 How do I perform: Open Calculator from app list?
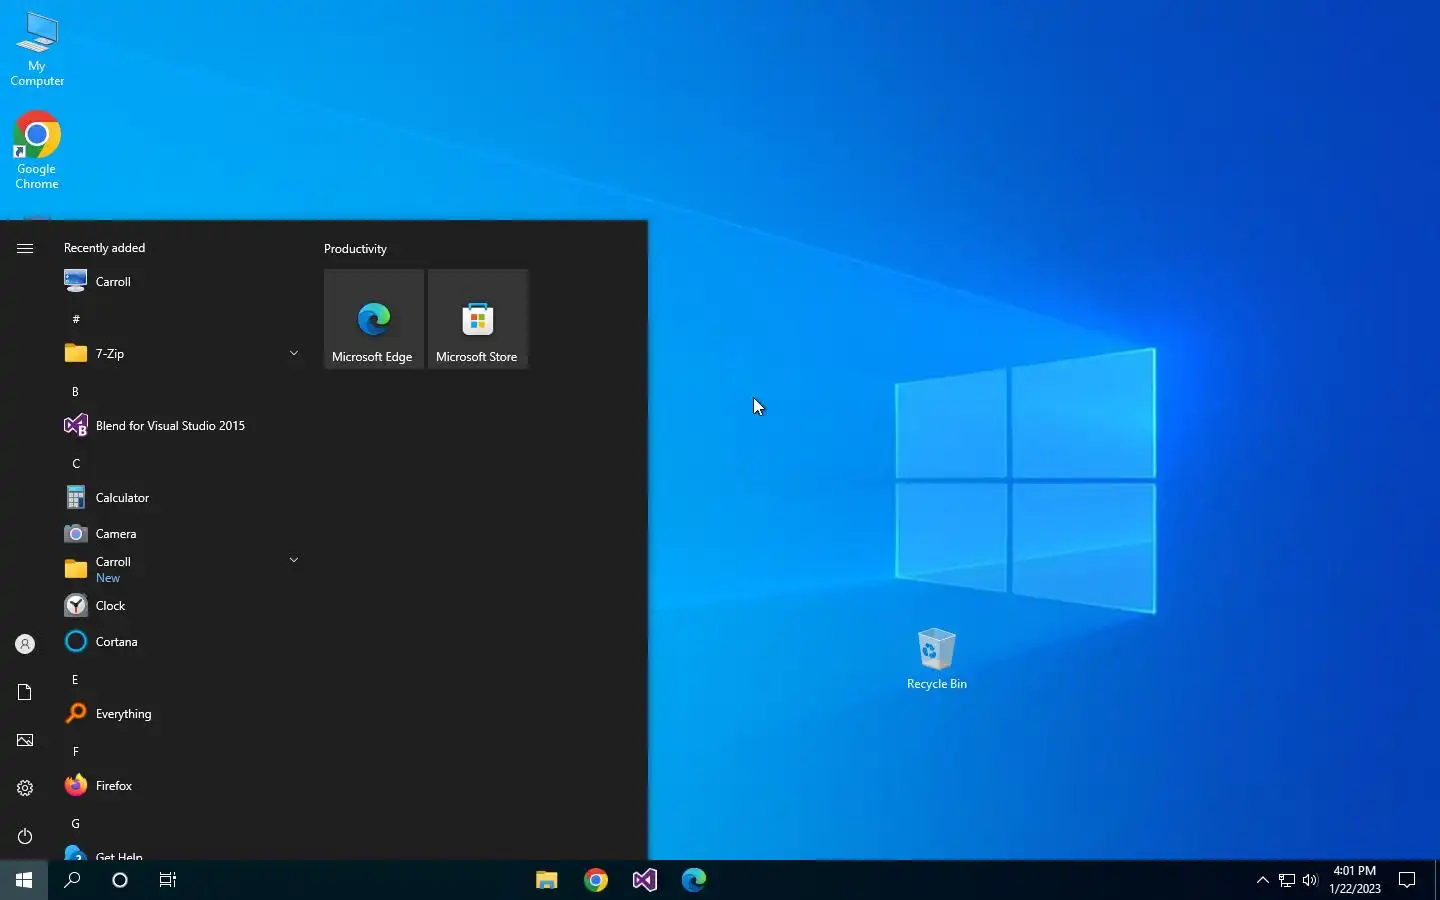coord(182,498)
